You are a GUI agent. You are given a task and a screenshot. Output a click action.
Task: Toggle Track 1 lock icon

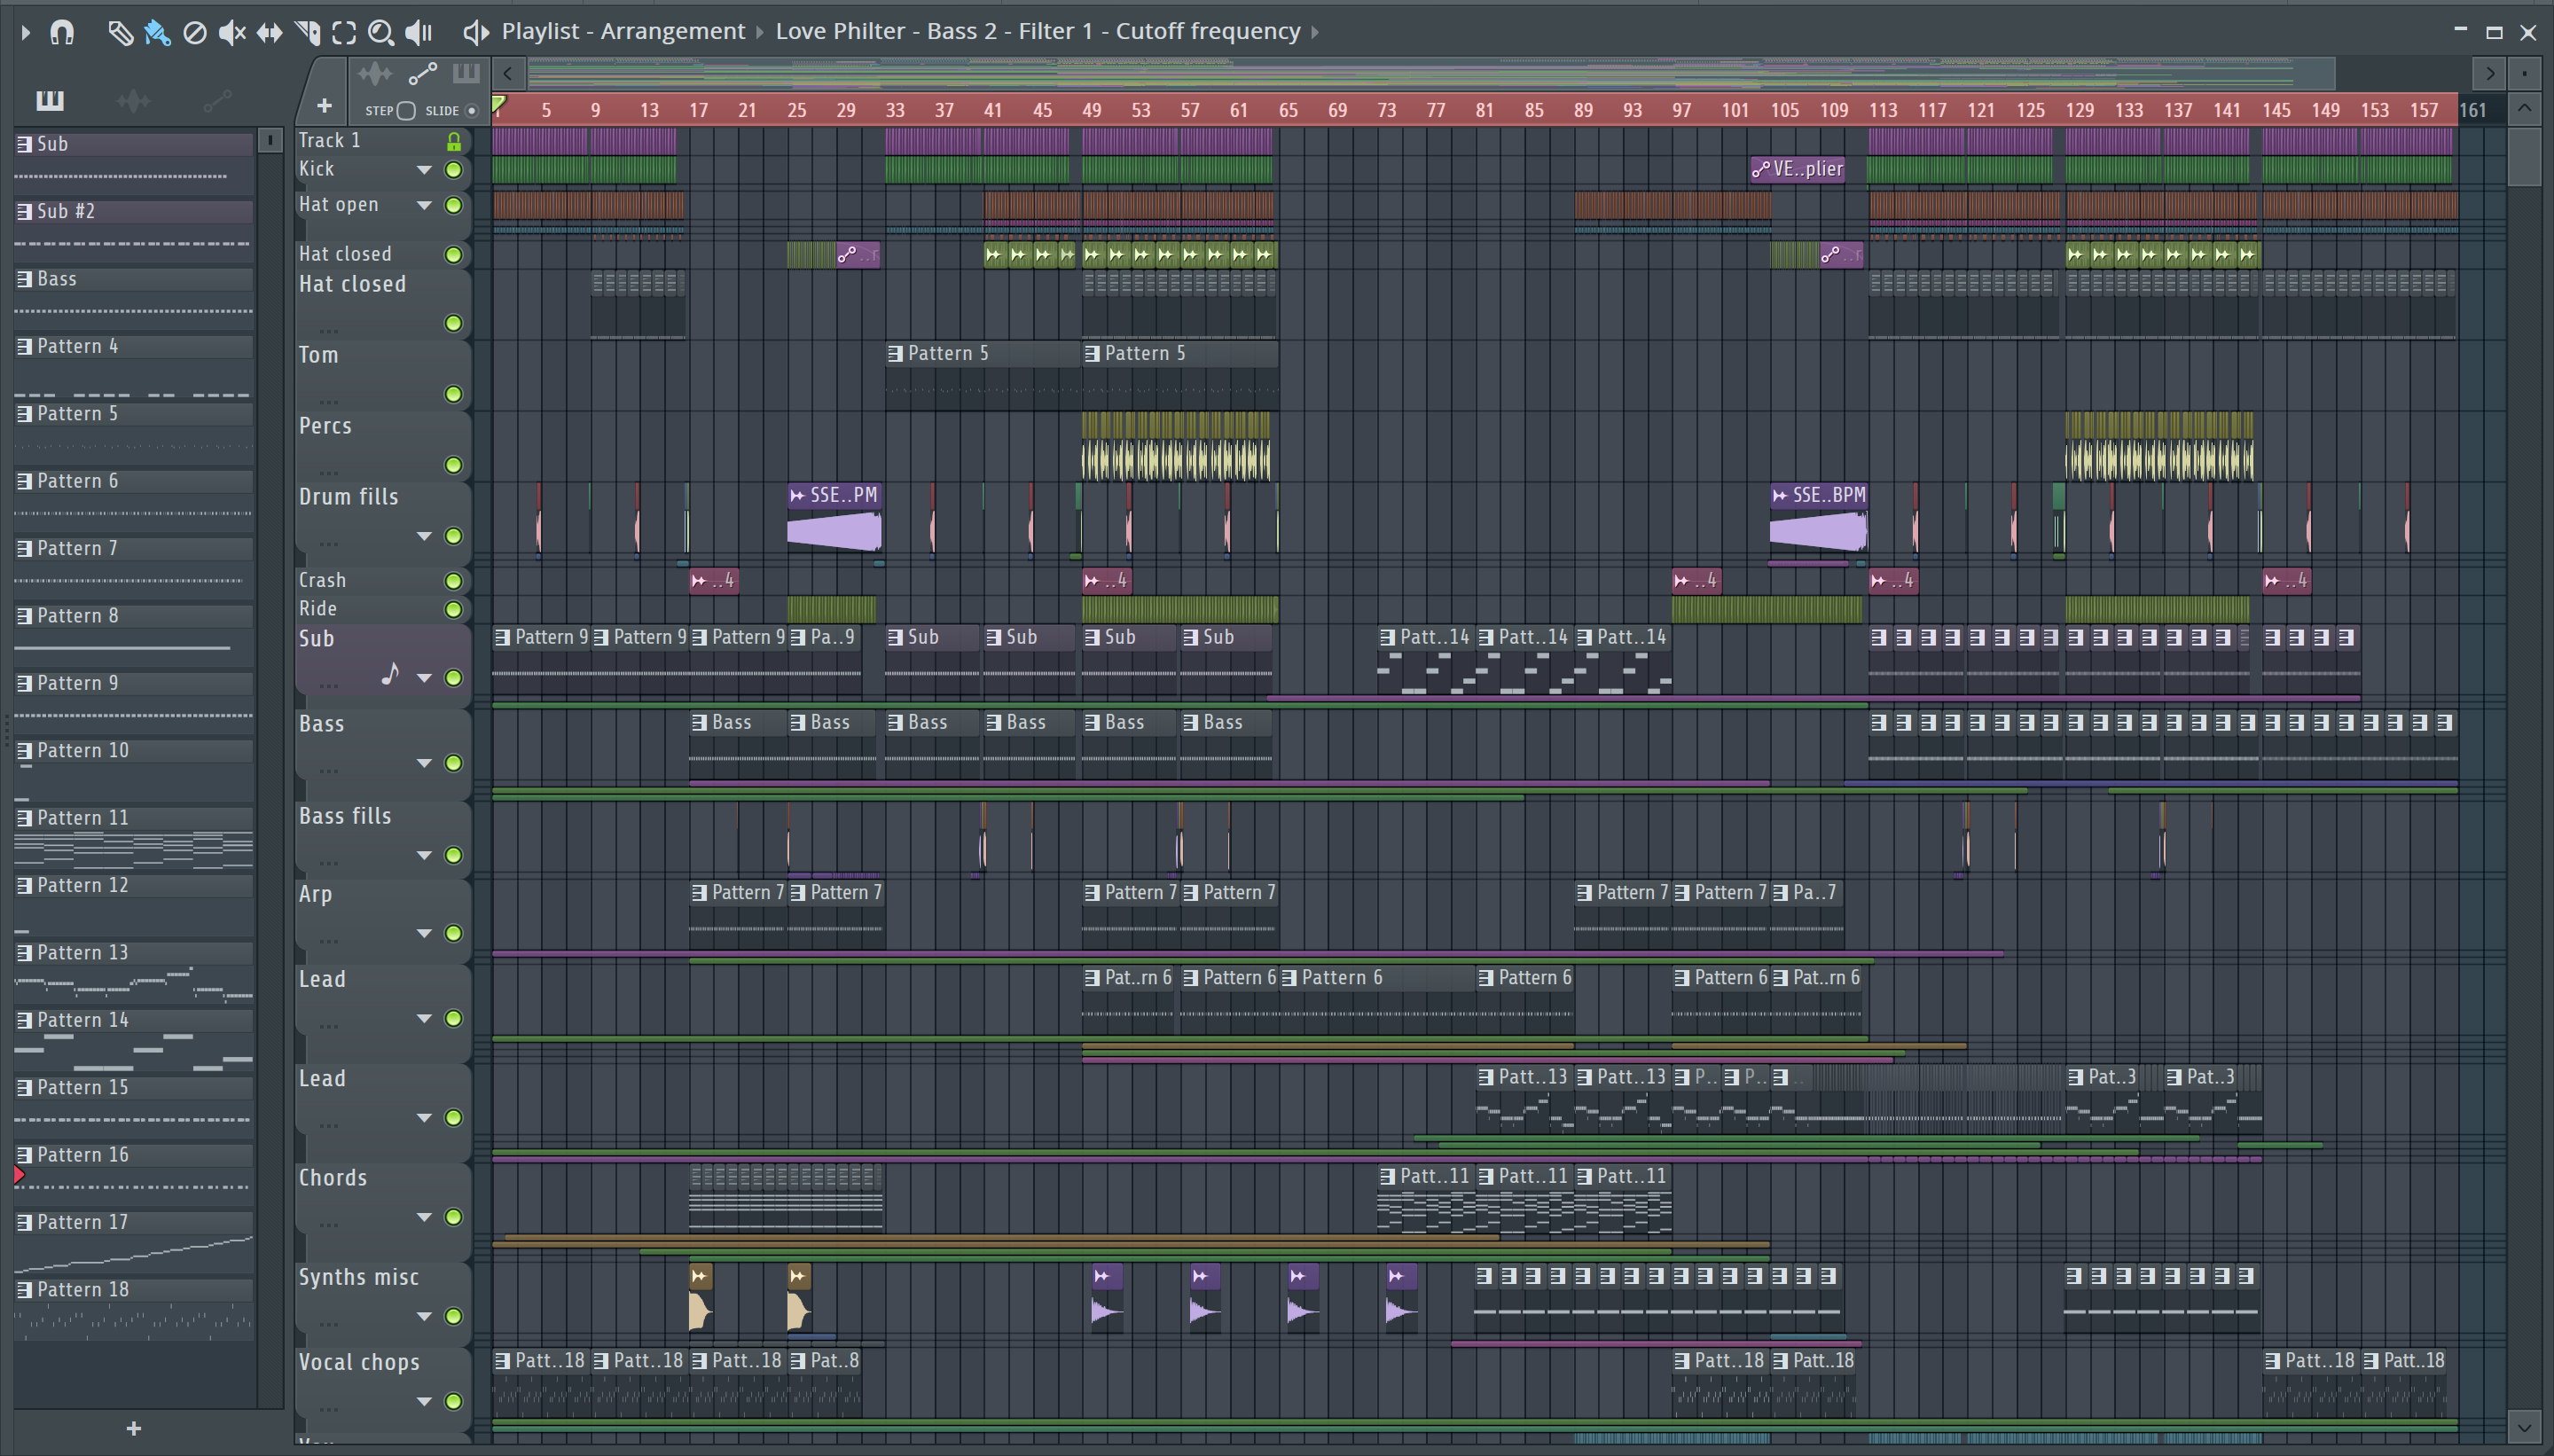[454, 141]
